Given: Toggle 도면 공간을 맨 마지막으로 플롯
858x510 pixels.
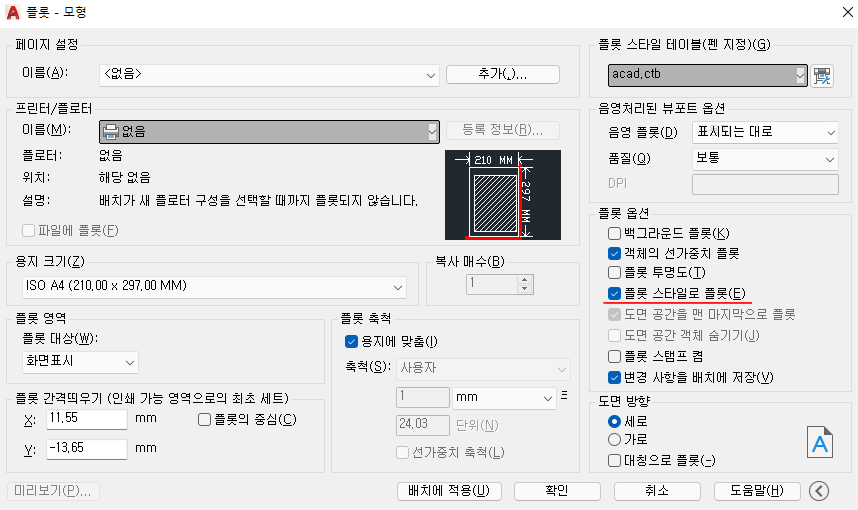Looking at the screenshot, I should [x=614, y=315].
